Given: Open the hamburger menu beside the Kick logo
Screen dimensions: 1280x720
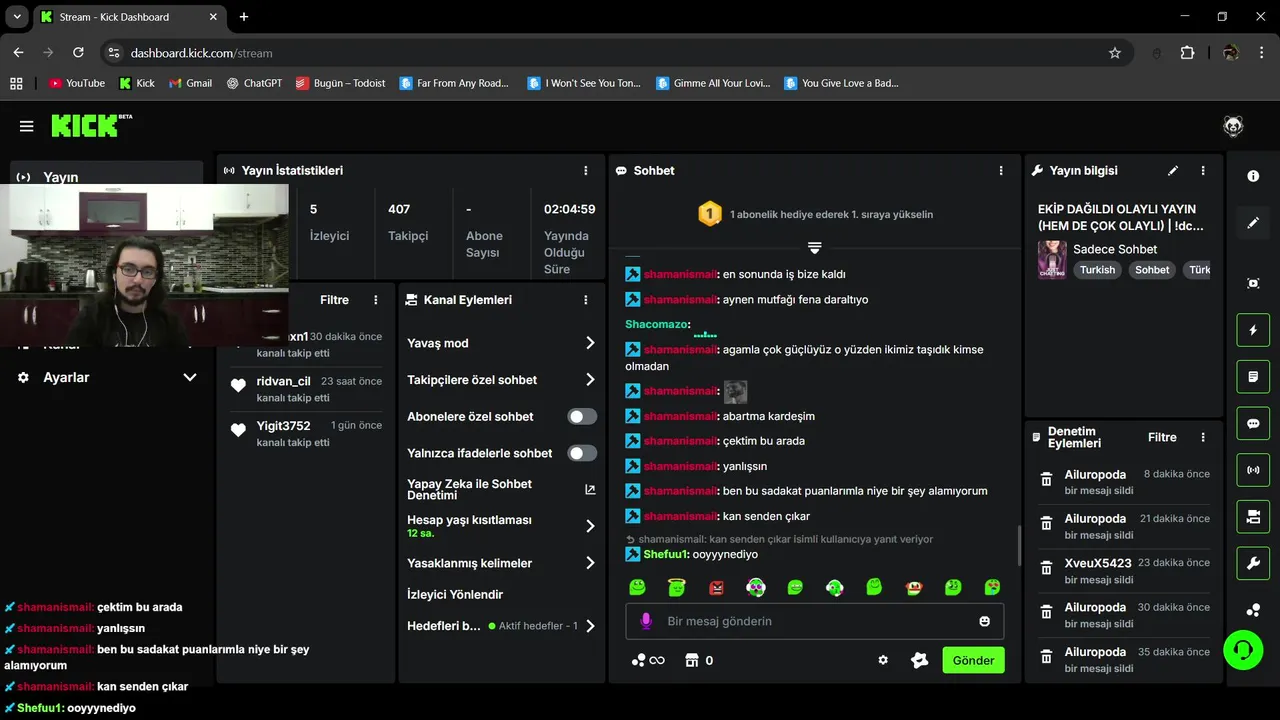Looking at the screenshot, I should [27, 126].
